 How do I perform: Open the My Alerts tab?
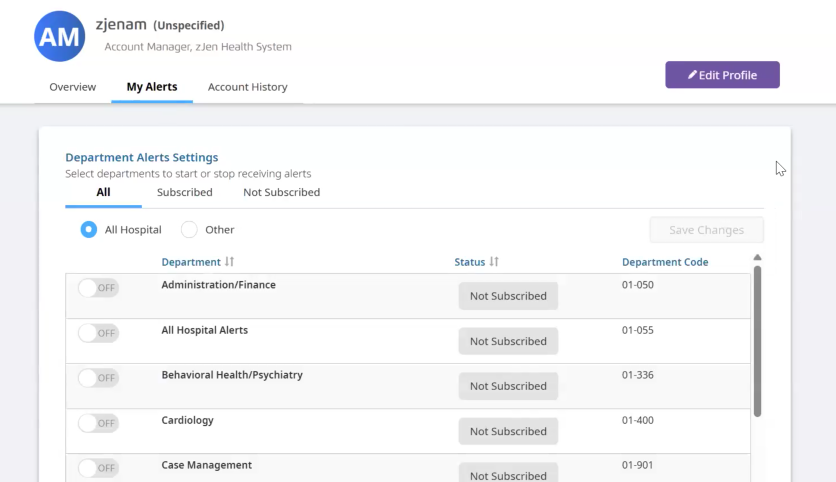(x=152, y=87)
